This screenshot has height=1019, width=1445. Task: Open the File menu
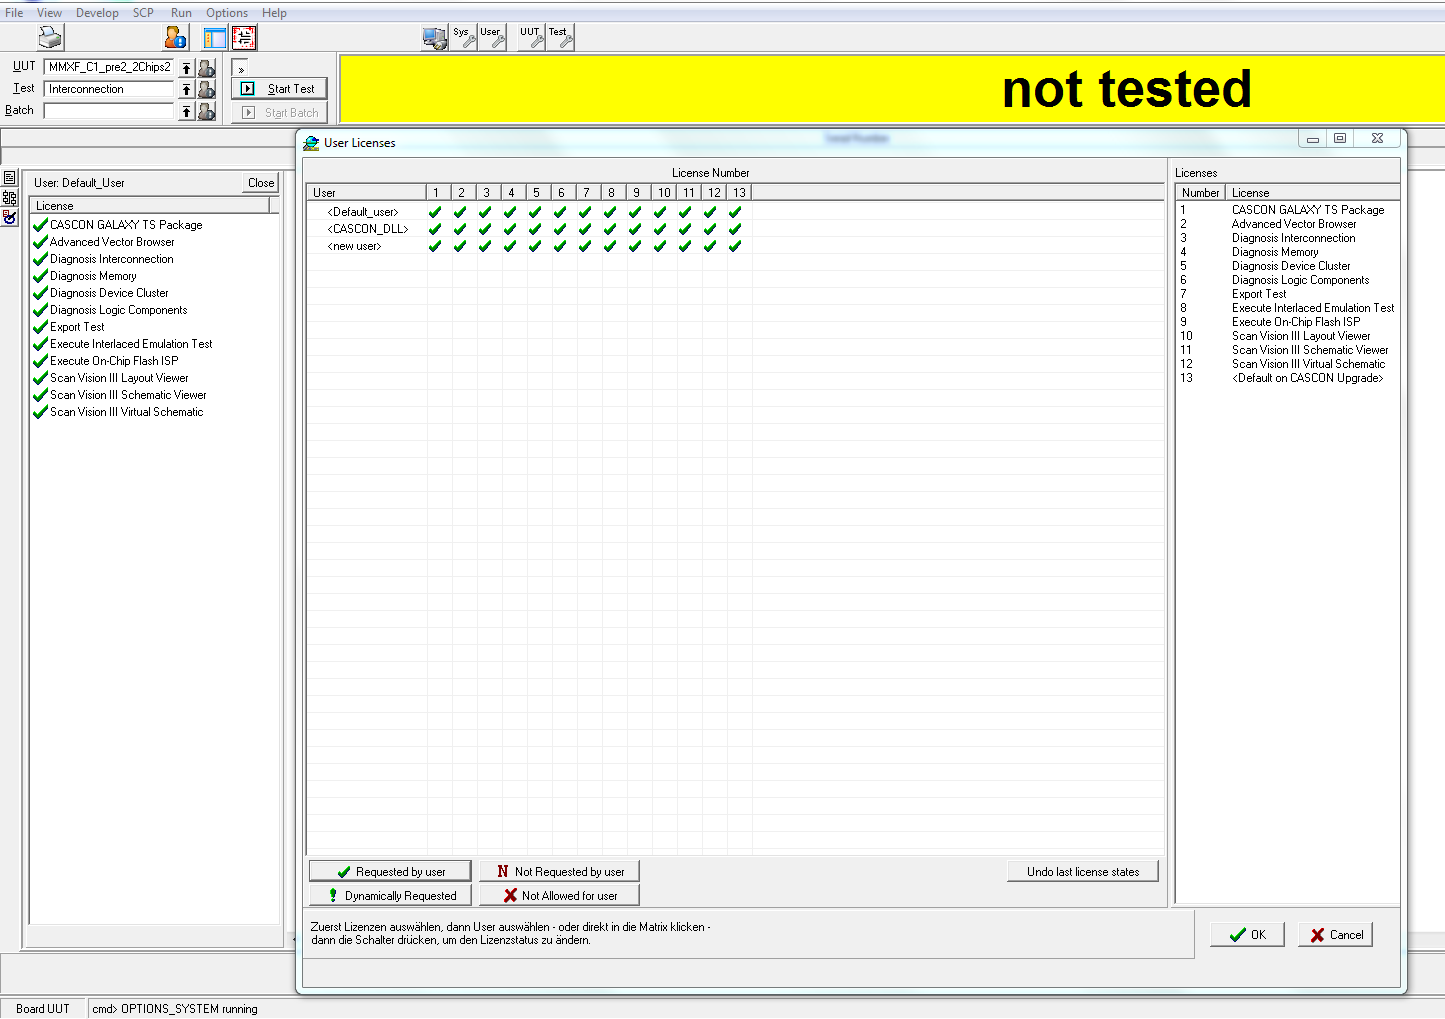click(14, 13)
